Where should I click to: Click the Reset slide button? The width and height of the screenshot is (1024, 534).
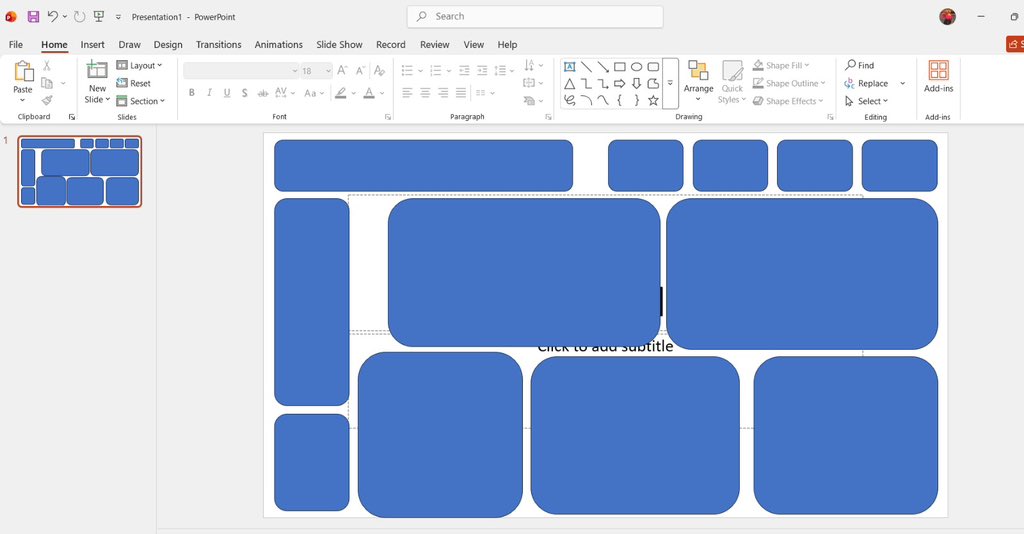coord(133,84)
